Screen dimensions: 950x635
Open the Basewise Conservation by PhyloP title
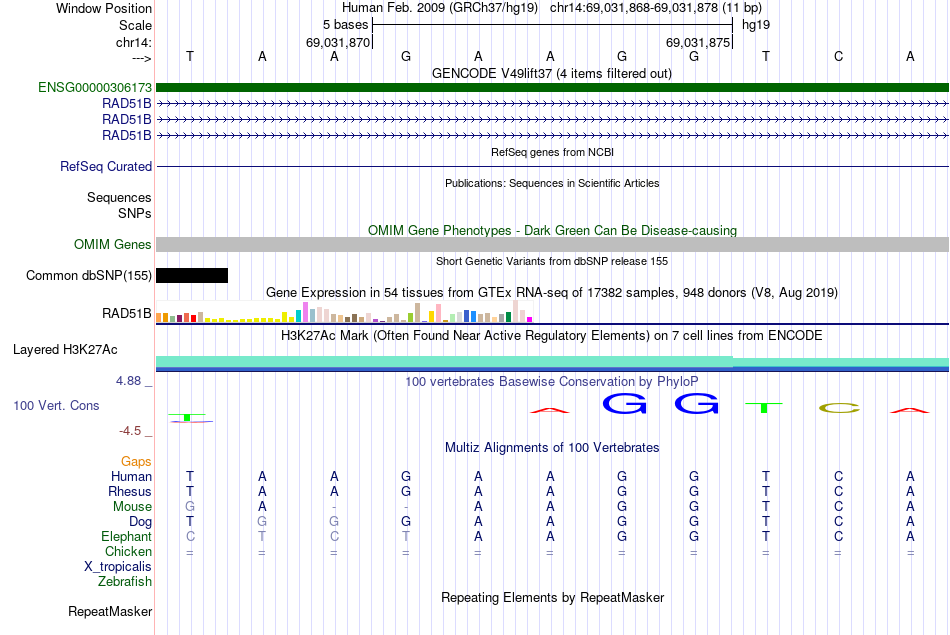552,382
